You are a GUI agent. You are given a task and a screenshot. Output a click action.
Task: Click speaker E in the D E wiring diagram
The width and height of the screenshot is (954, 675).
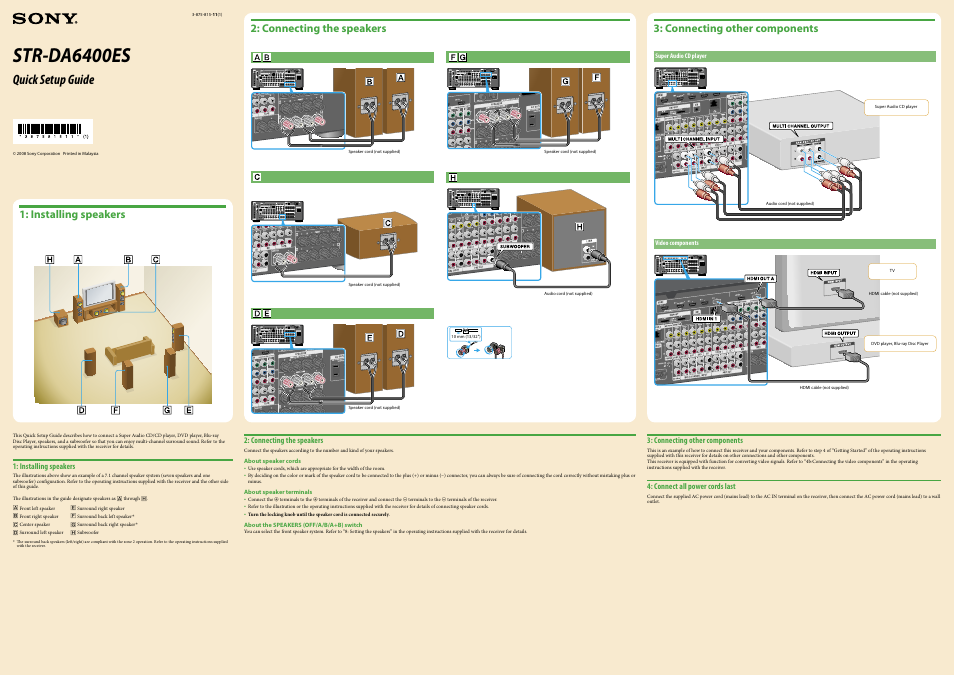tap(359, 359)
